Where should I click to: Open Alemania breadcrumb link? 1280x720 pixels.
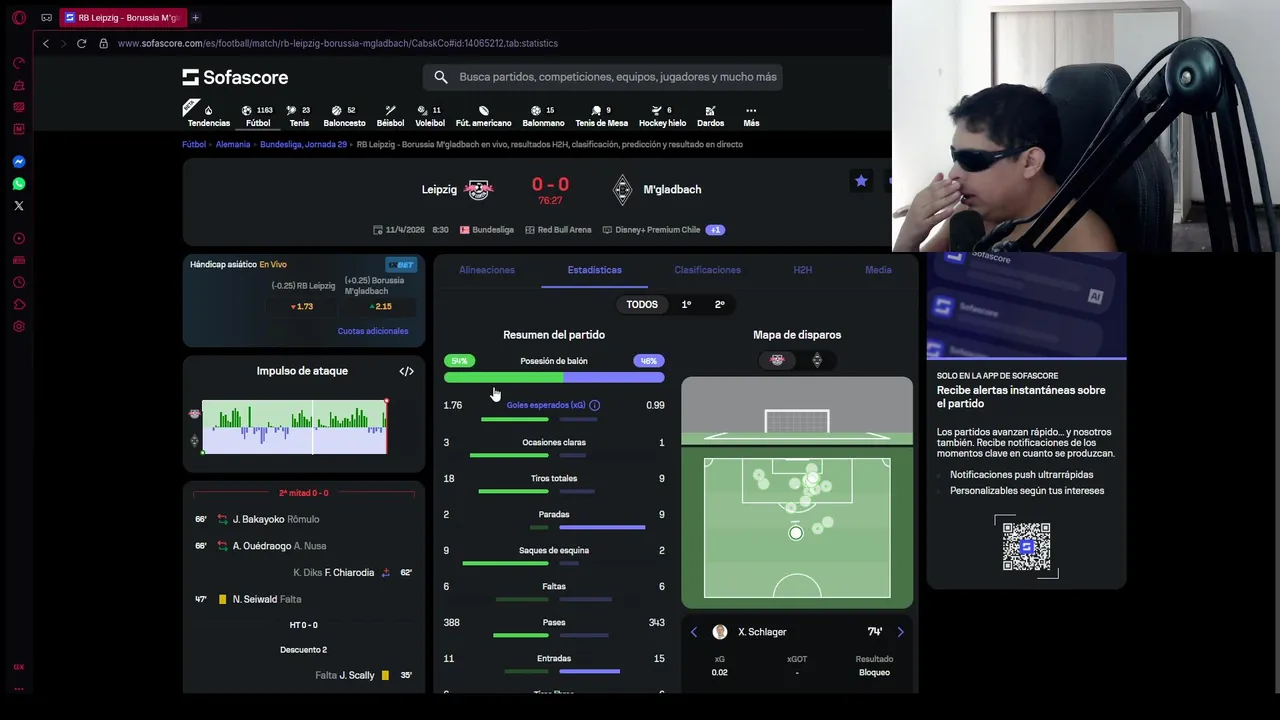pyautogui.click(x=233, y=144)
